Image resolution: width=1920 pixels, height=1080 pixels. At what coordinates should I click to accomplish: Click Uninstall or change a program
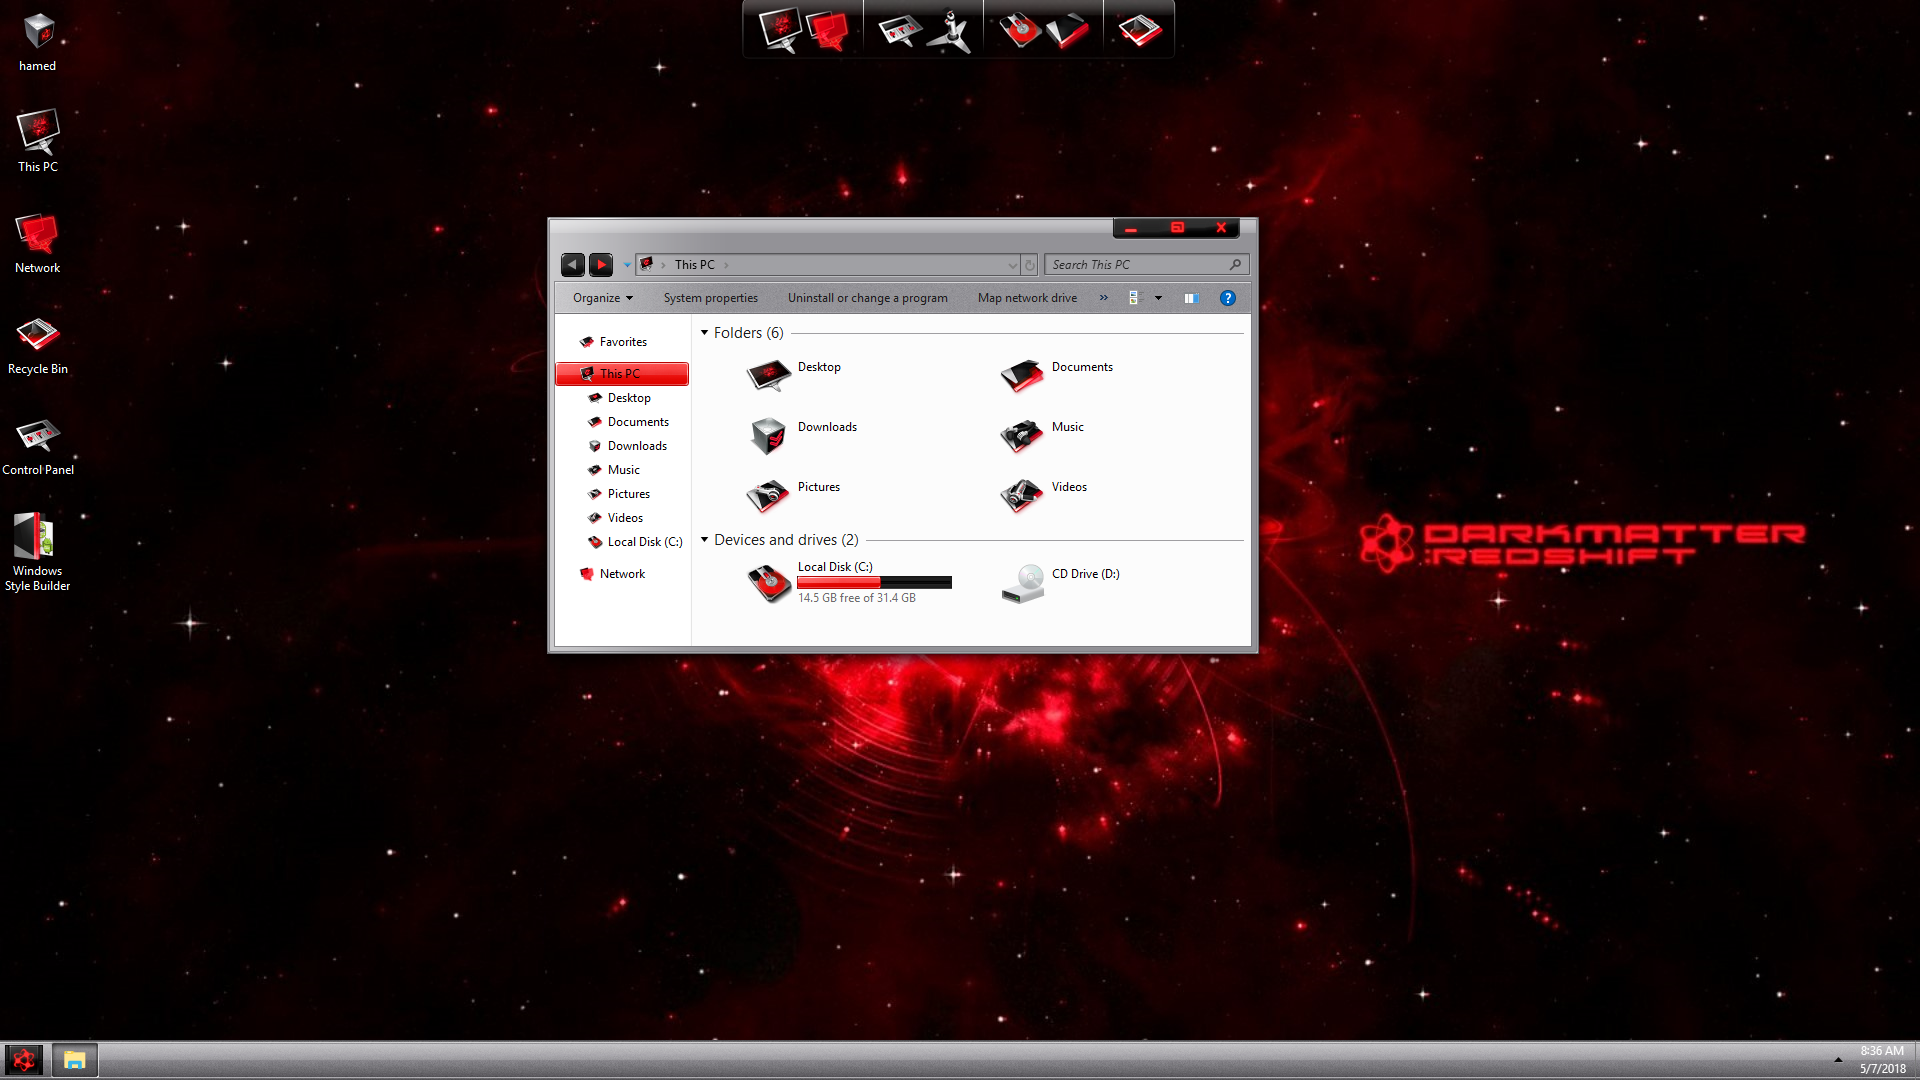867,298
